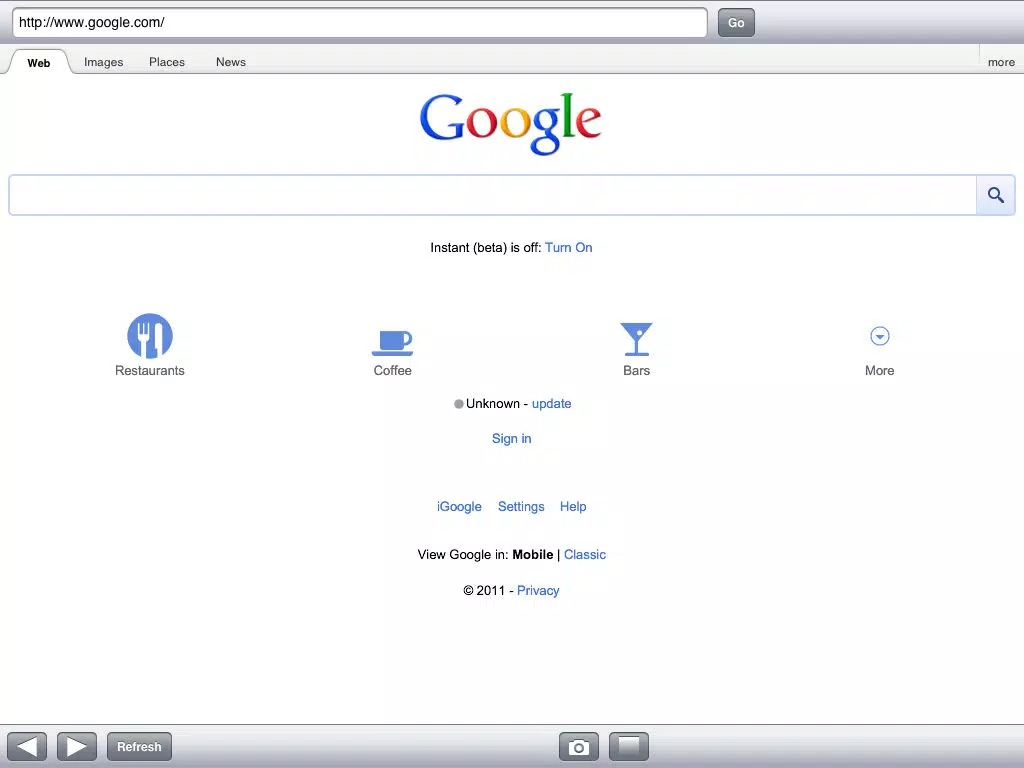Open the iGoogle link

459,507
